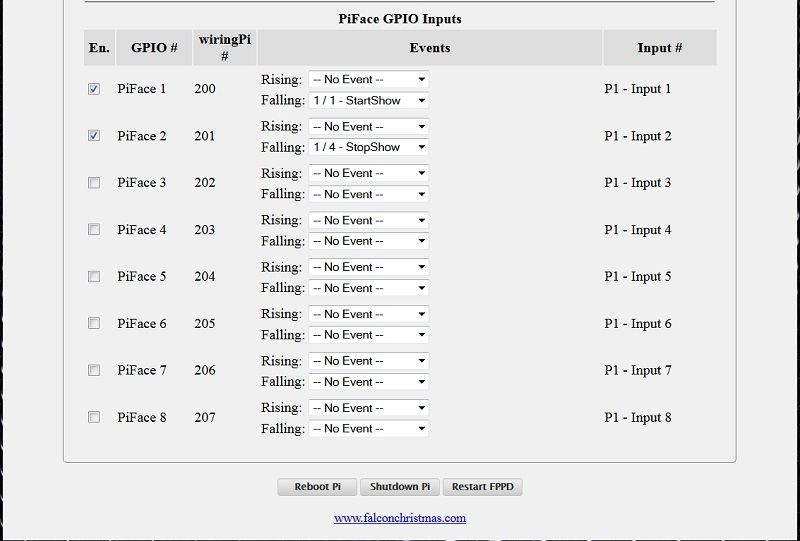Screen dimensions: 800x541
Task: Click the Reboot Pi button
Action: (x=317, y=487)
